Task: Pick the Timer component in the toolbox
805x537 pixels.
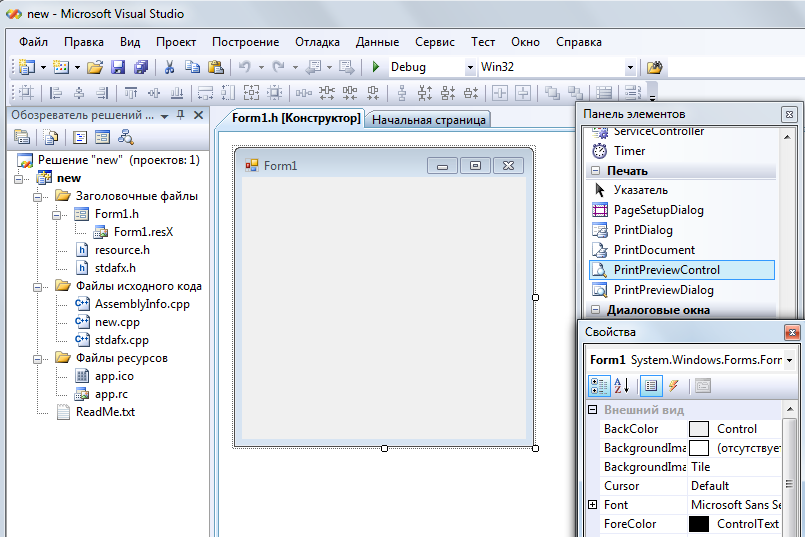Action: point(629,151)
